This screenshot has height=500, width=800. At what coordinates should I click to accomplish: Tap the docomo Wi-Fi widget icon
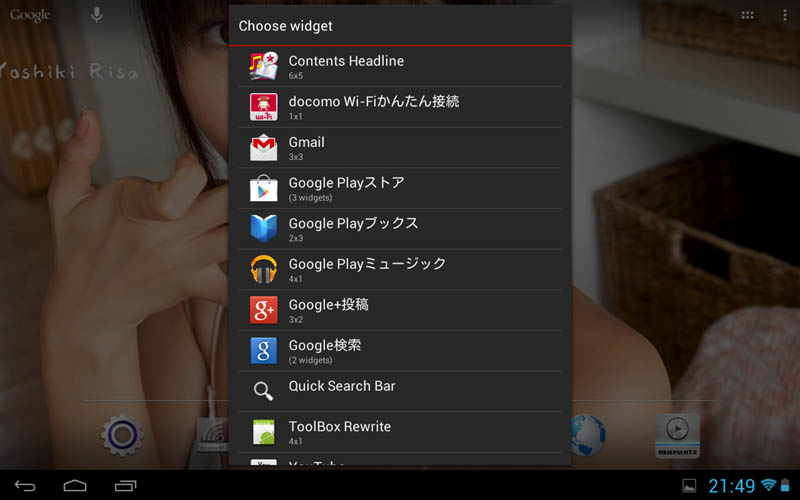click(x=263, y=107)
